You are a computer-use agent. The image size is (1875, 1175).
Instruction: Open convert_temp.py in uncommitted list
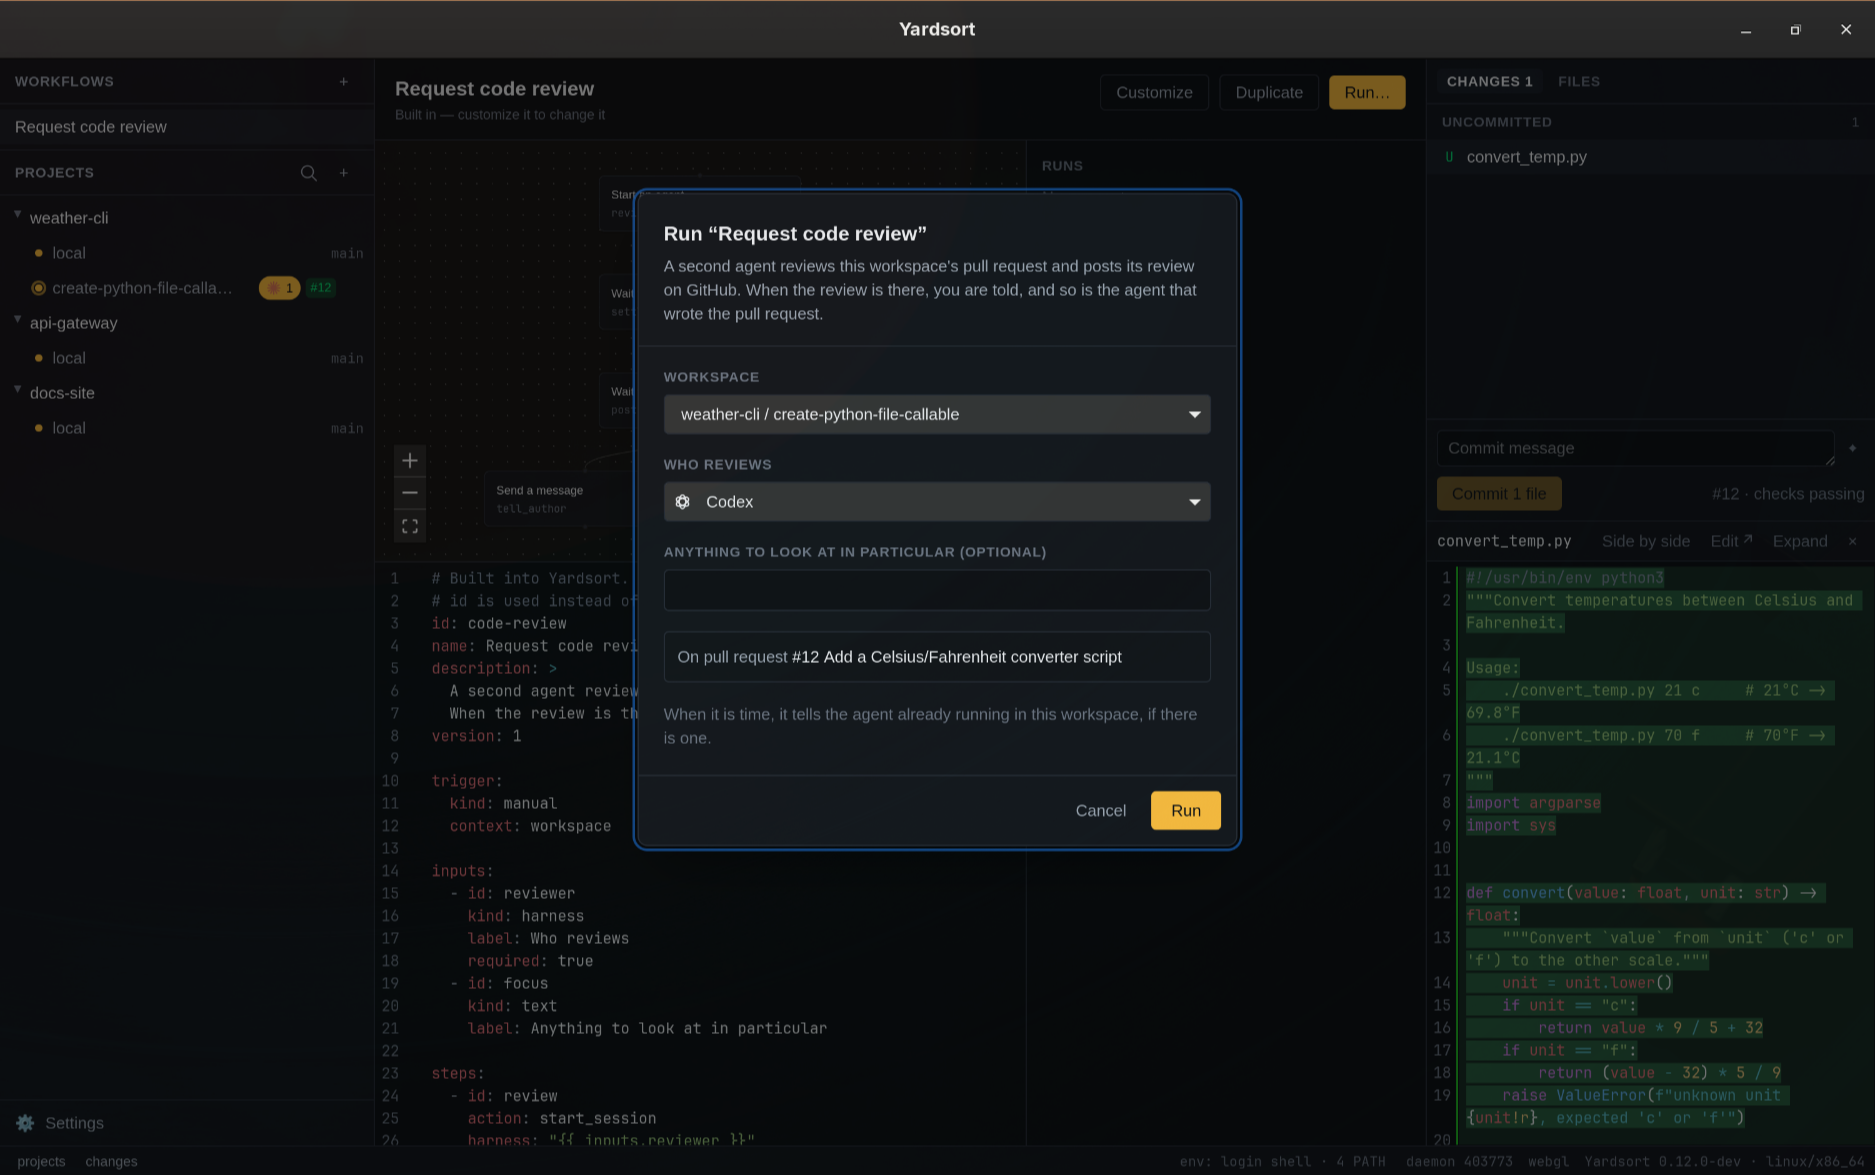point(1650,157)
